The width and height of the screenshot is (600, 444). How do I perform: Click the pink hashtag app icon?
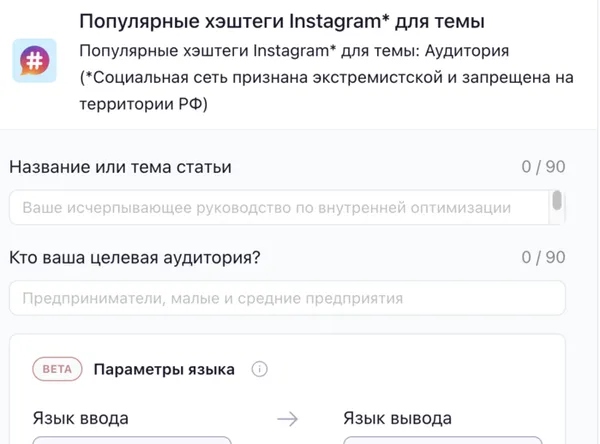(33, 61)
